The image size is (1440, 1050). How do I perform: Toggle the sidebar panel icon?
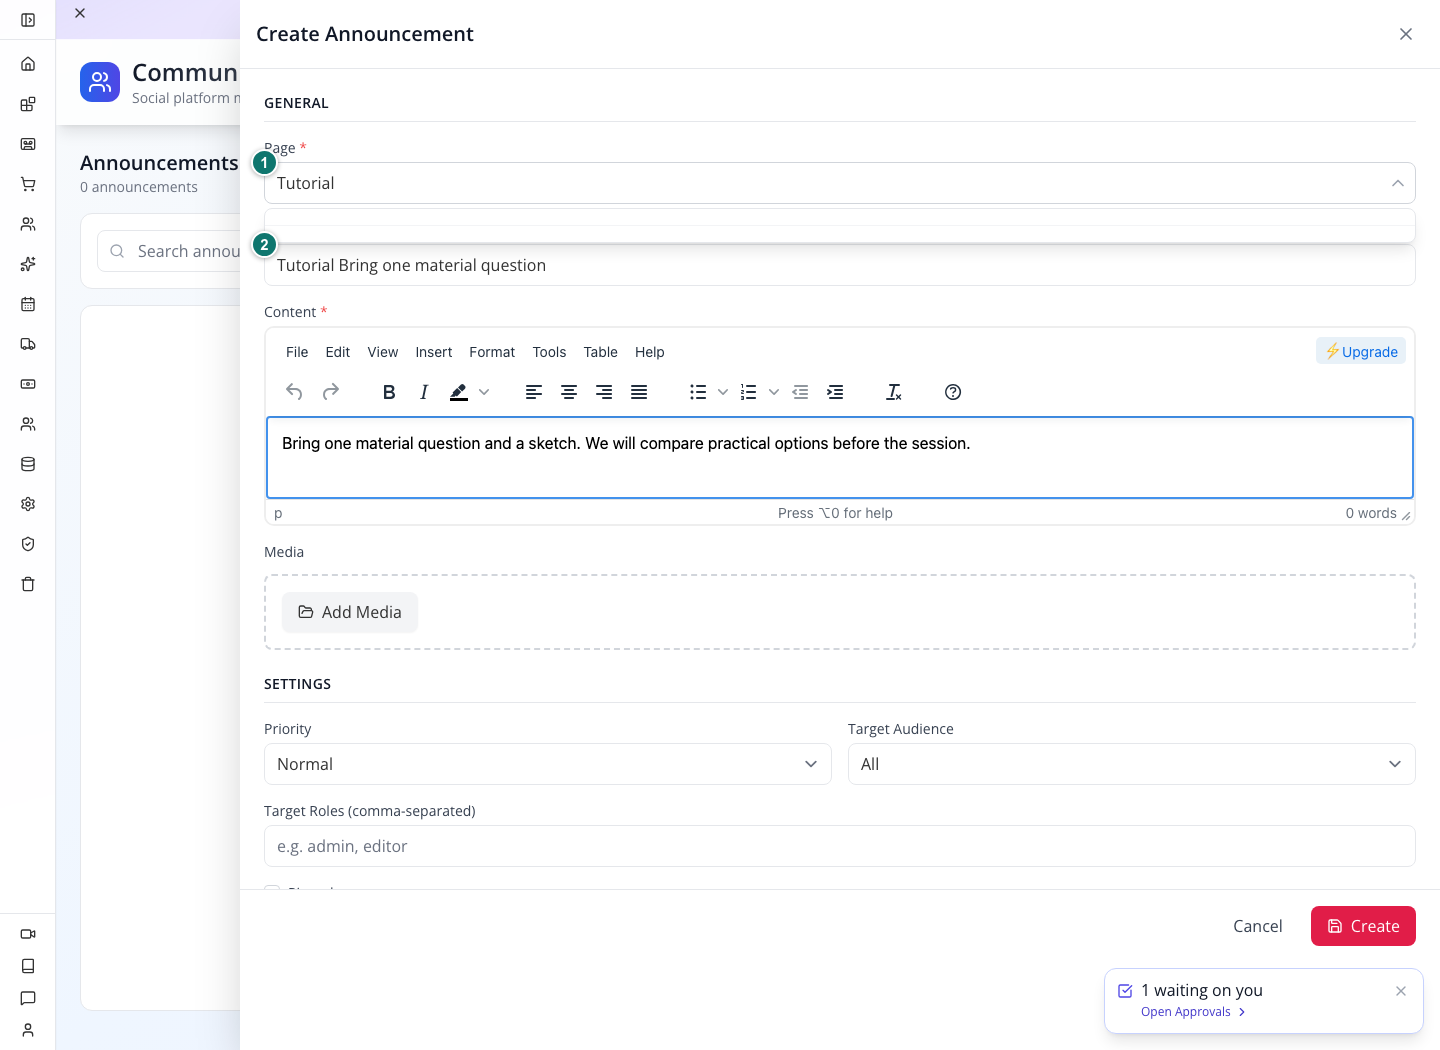click(28, 20)
